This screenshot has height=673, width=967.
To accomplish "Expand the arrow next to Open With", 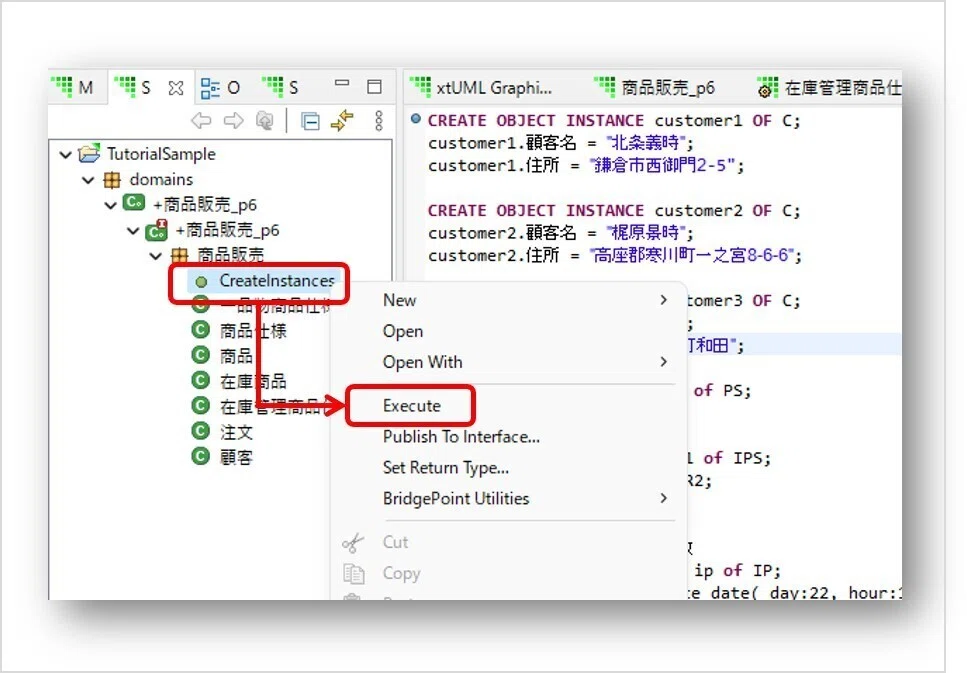I will point(664,361).
